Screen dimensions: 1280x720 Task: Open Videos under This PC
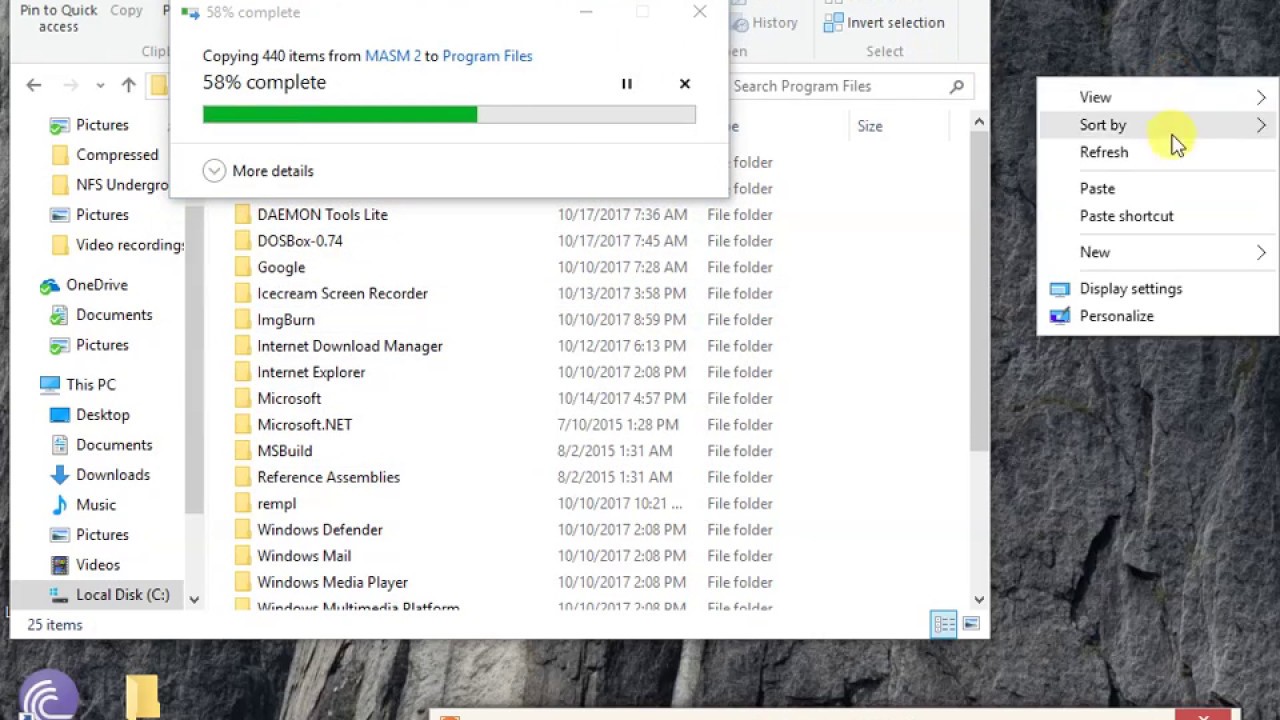(x=98, y=565)
